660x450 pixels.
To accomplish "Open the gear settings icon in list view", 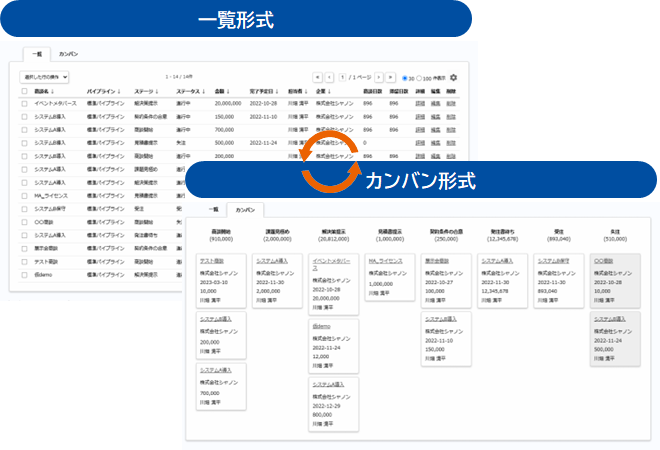I will coord(453,77).
